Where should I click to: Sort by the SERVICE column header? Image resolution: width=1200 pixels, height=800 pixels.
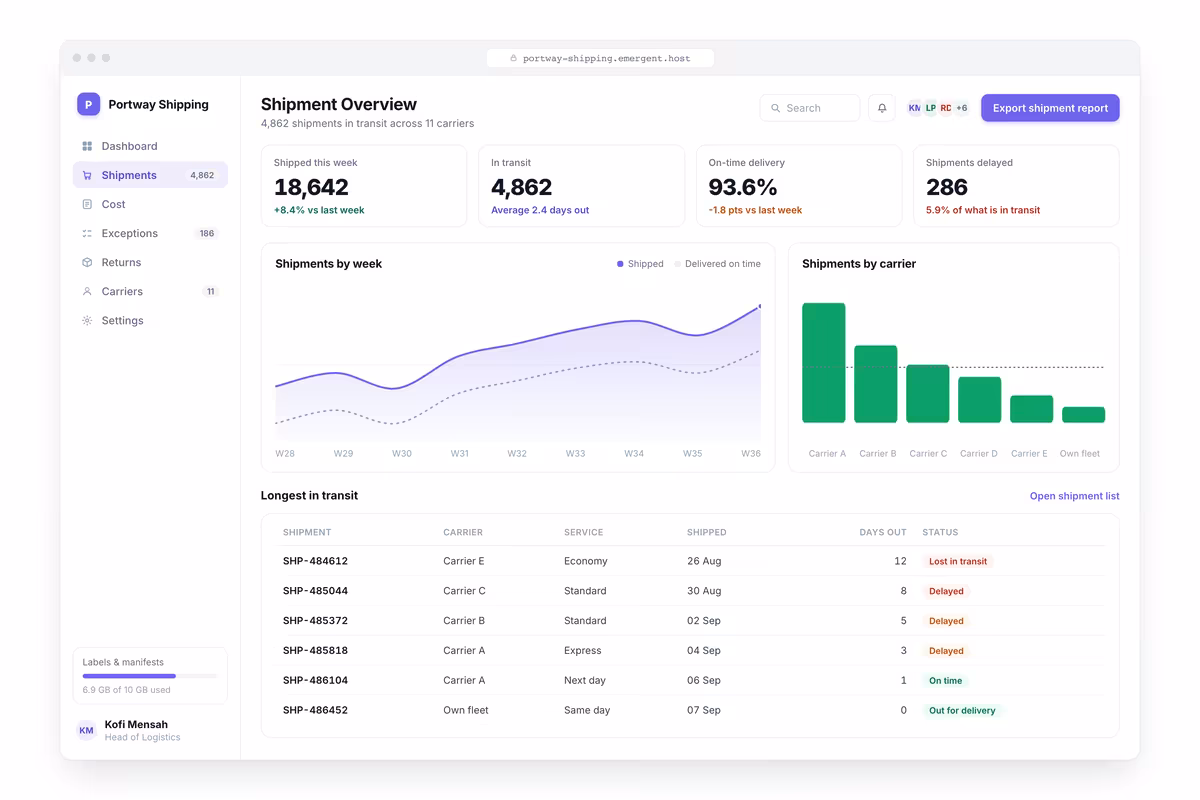(584, 532)
